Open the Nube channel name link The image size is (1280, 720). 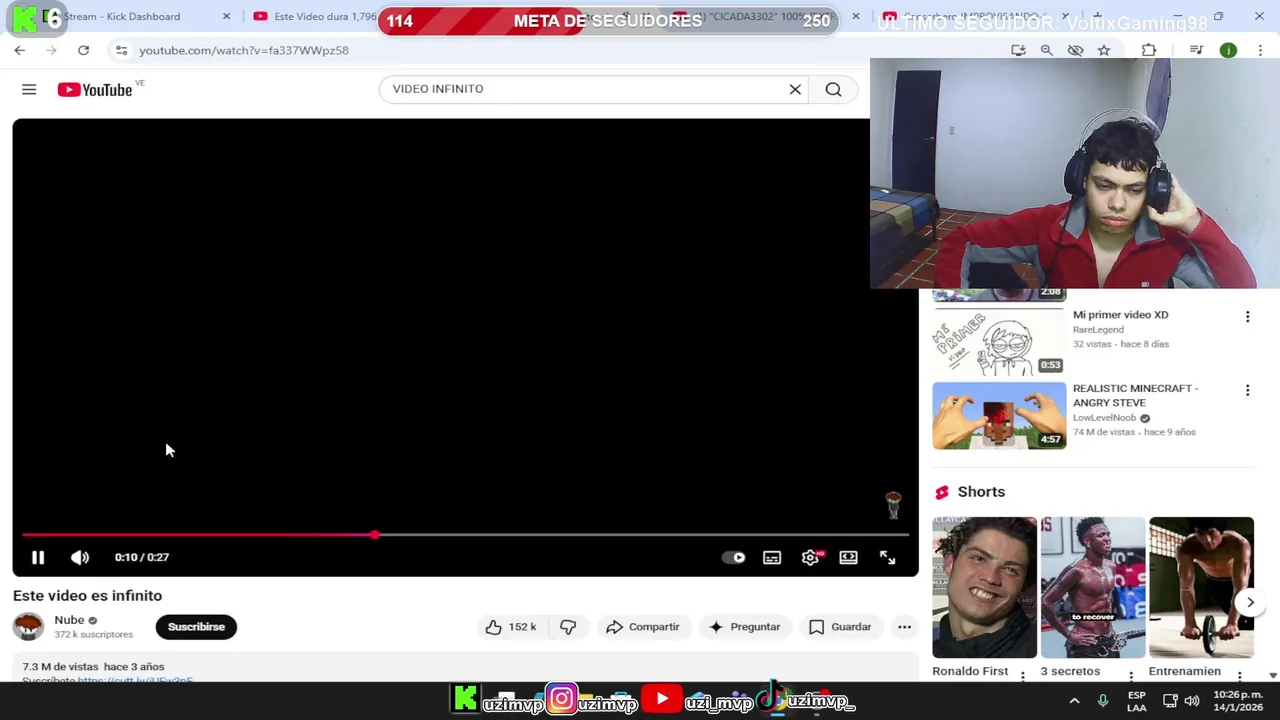69,620
